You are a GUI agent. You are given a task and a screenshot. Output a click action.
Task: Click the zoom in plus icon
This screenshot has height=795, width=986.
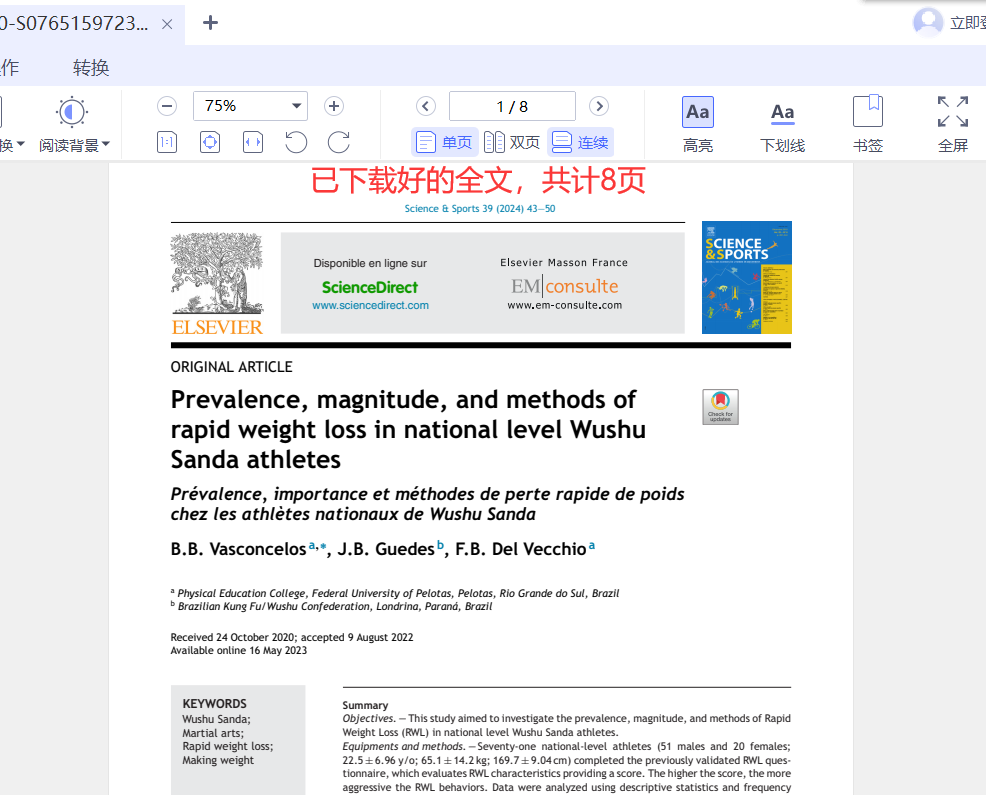(x=334, y=106)
